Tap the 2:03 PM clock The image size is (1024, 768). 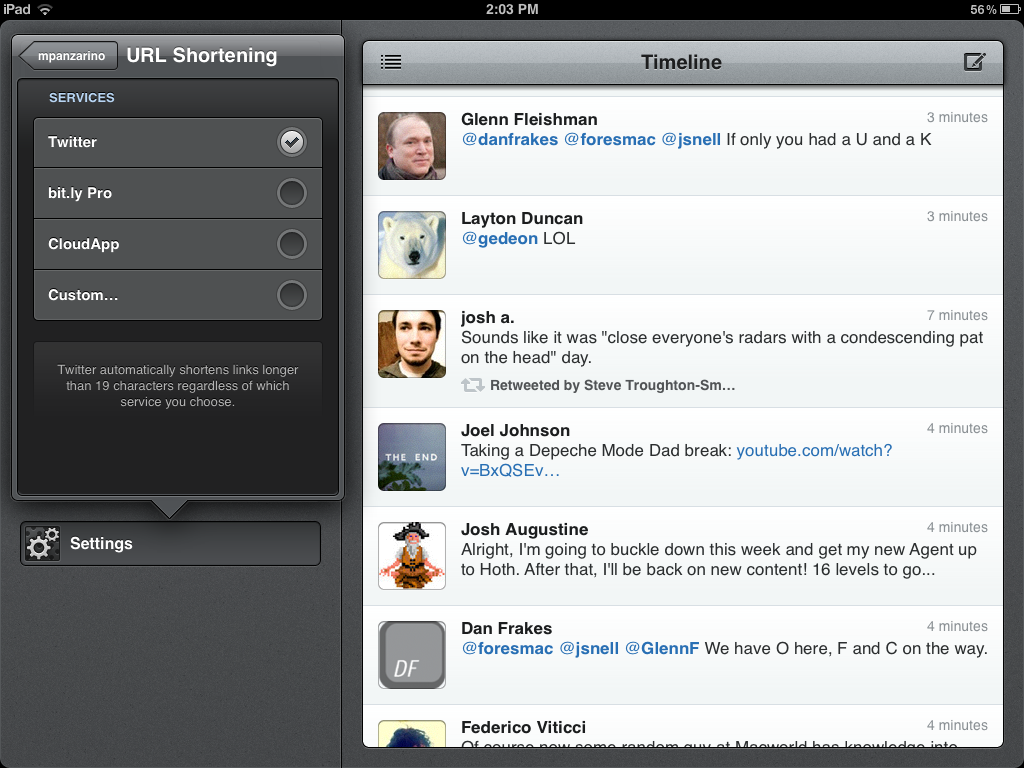pyautogui.click(x=512, y=9)
